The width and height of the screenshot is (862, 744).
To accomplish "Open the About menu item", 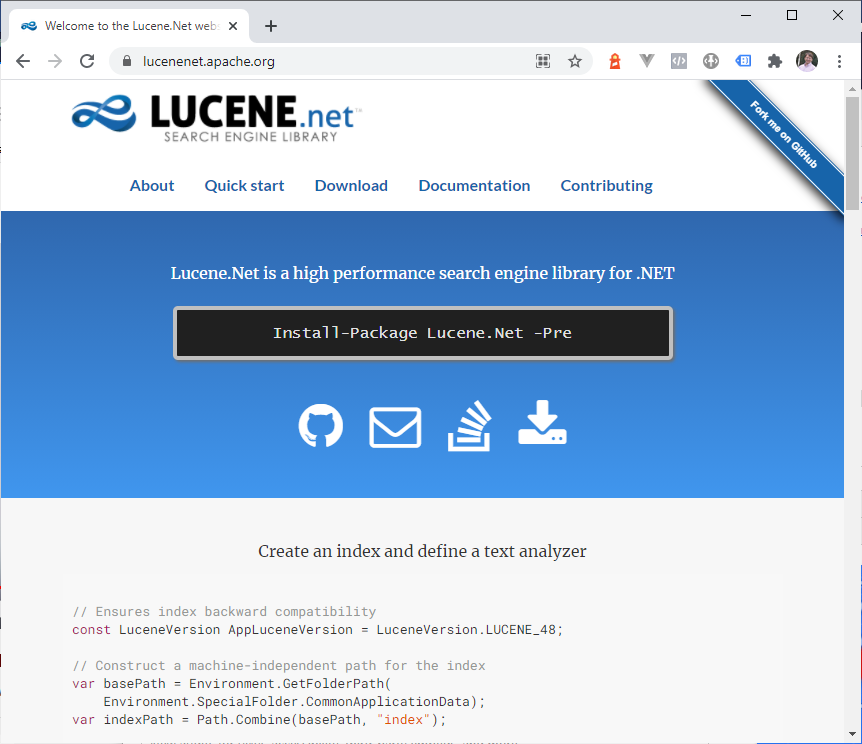I will pos(152,186).
